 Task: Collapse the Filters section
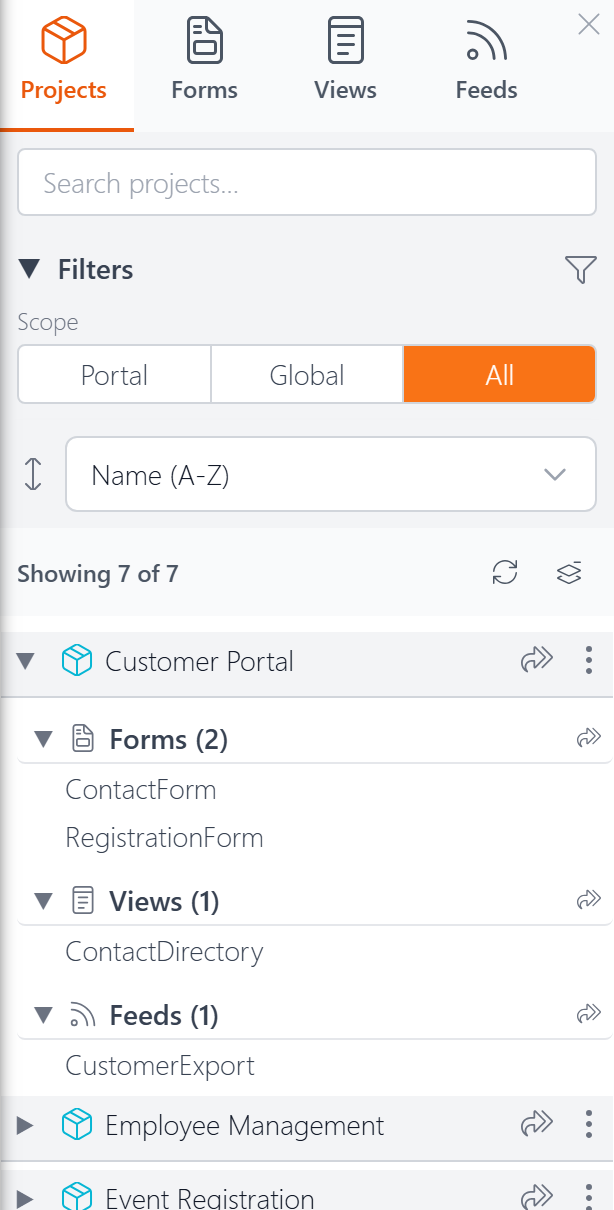coord(30,269)
